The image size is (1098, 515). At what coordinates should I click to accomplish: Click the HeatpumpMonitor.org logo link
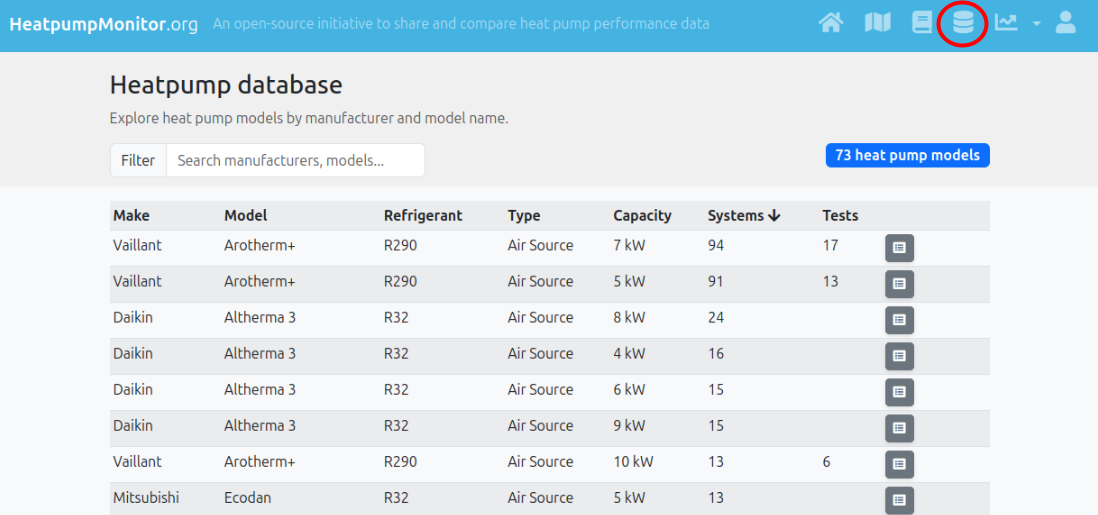(x=104, y=23)
